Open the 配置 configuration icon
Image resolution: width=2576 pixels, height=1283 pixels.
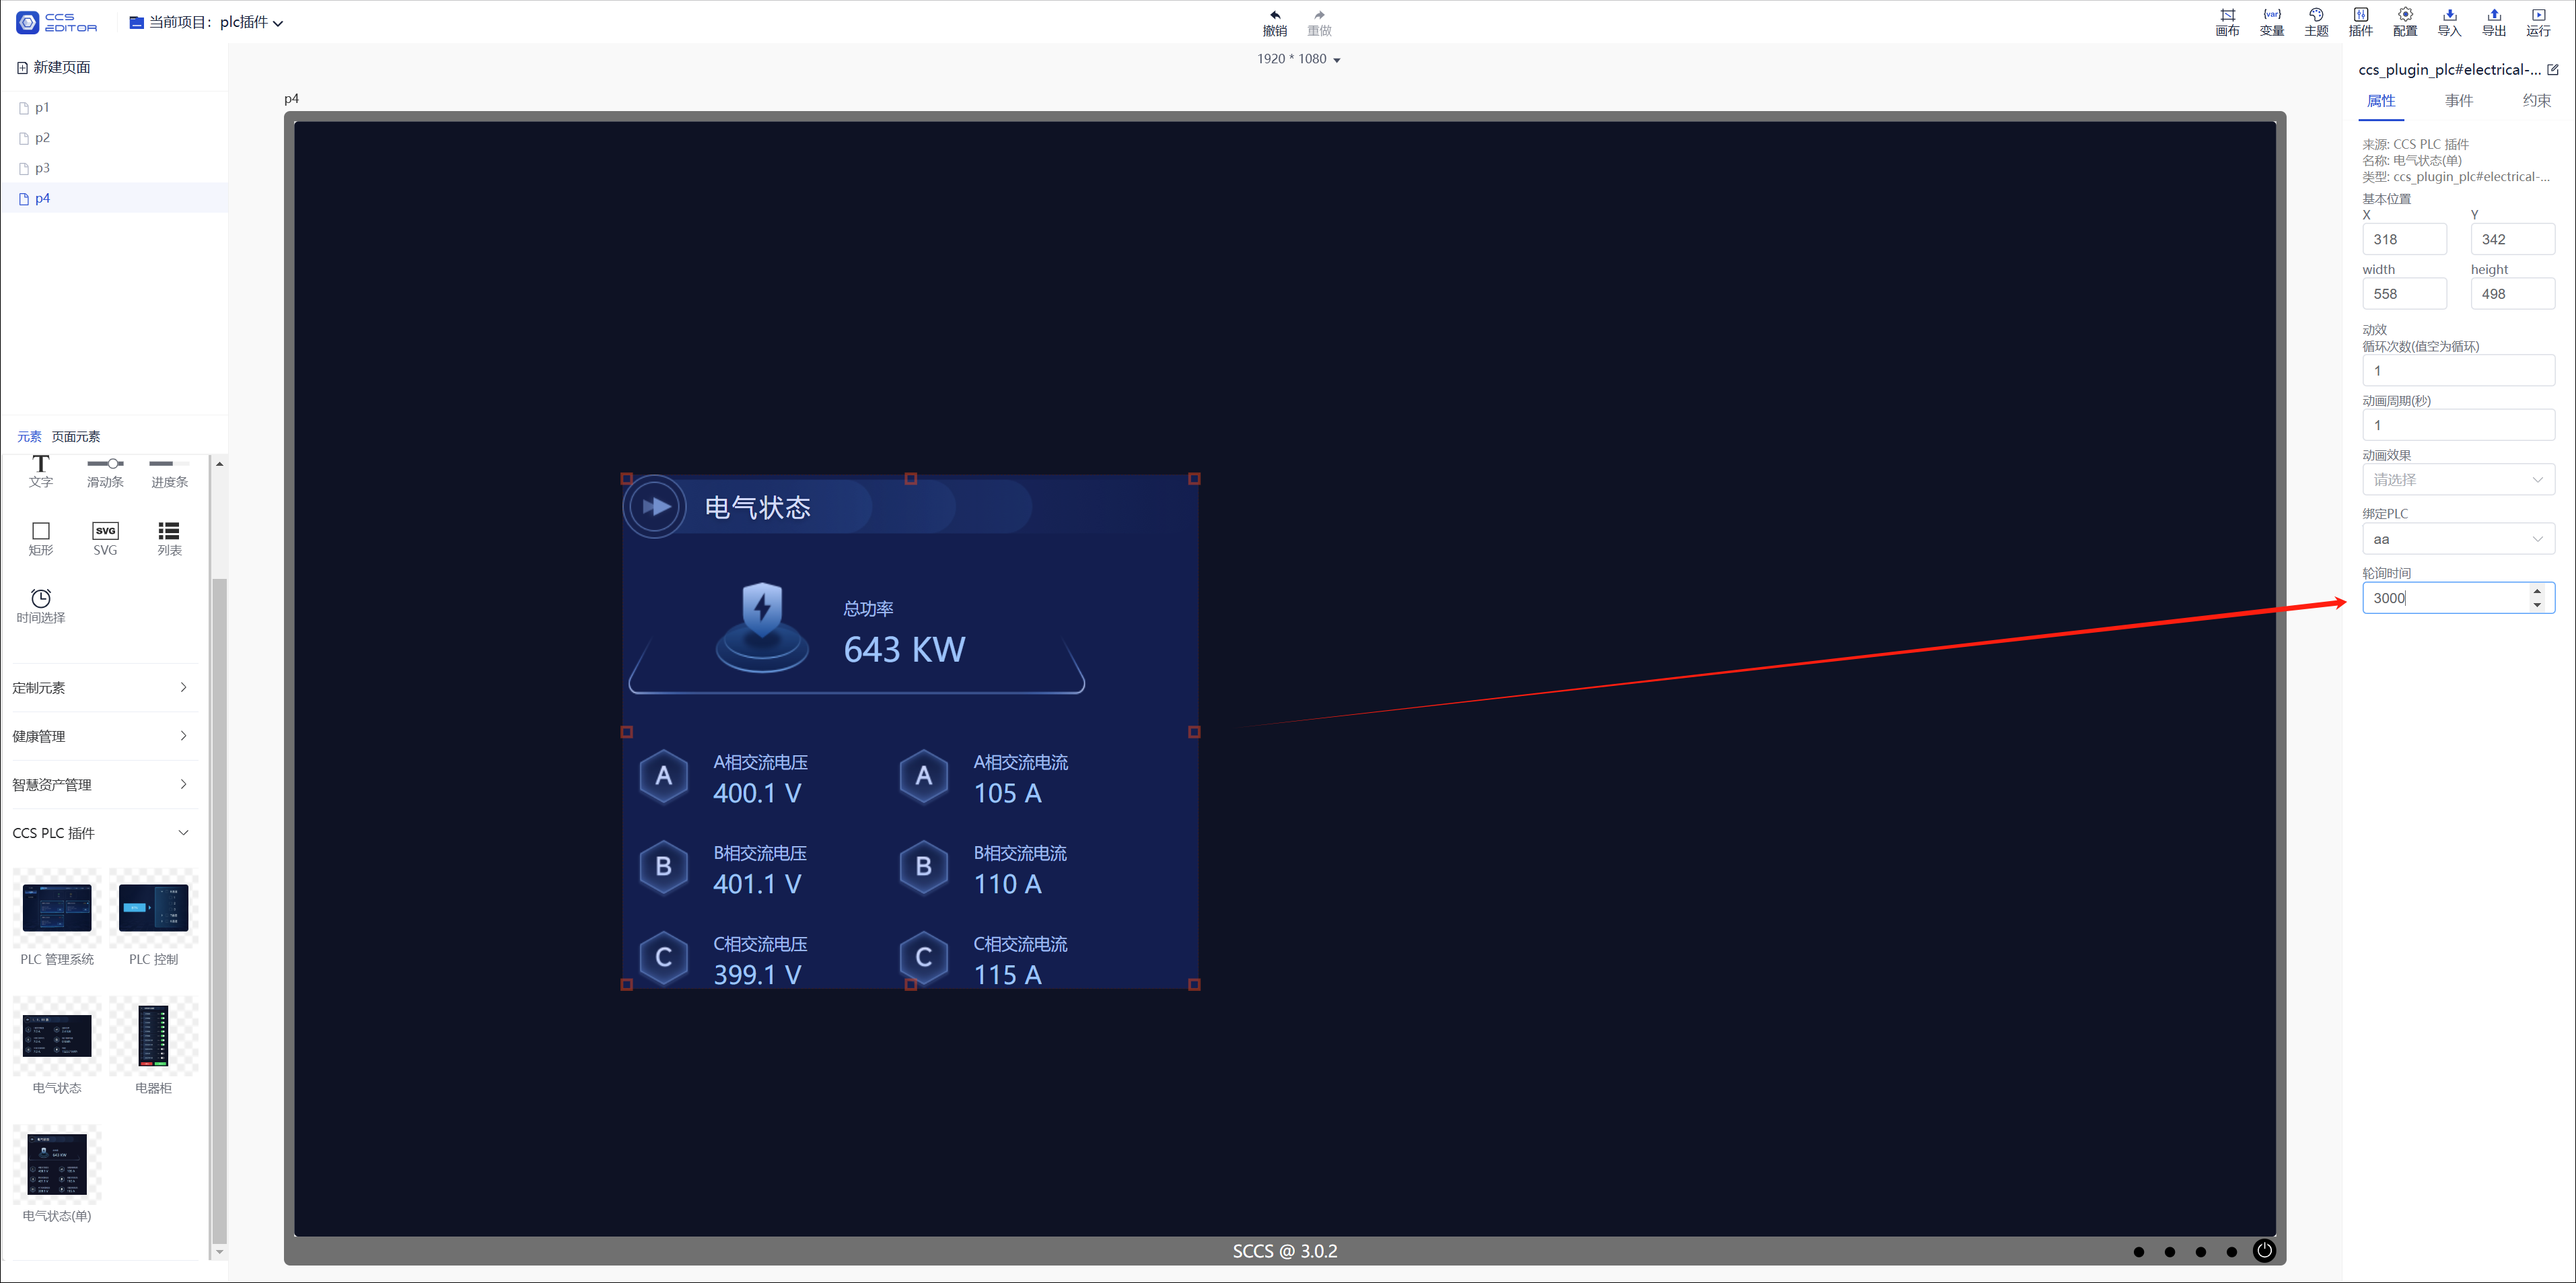[2405, 15]
